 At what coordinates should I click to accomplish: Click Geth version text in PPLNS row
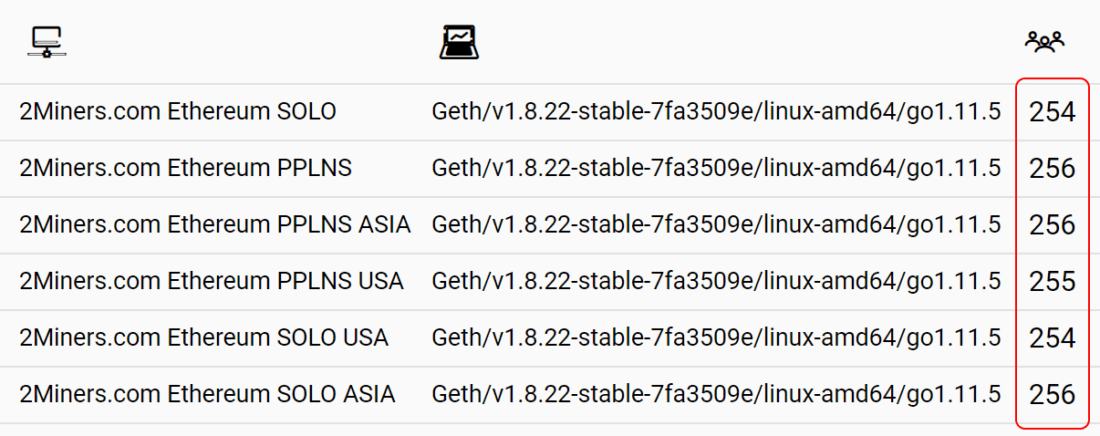coord(716,169)
